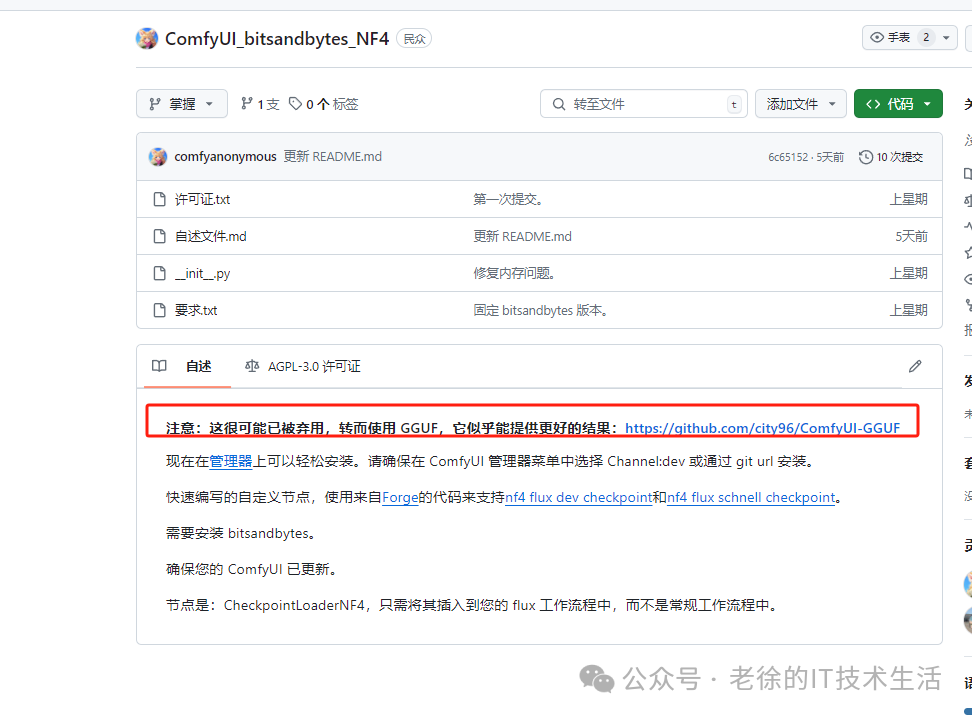Click the eye icon in watch button

(x=877, y=38)
